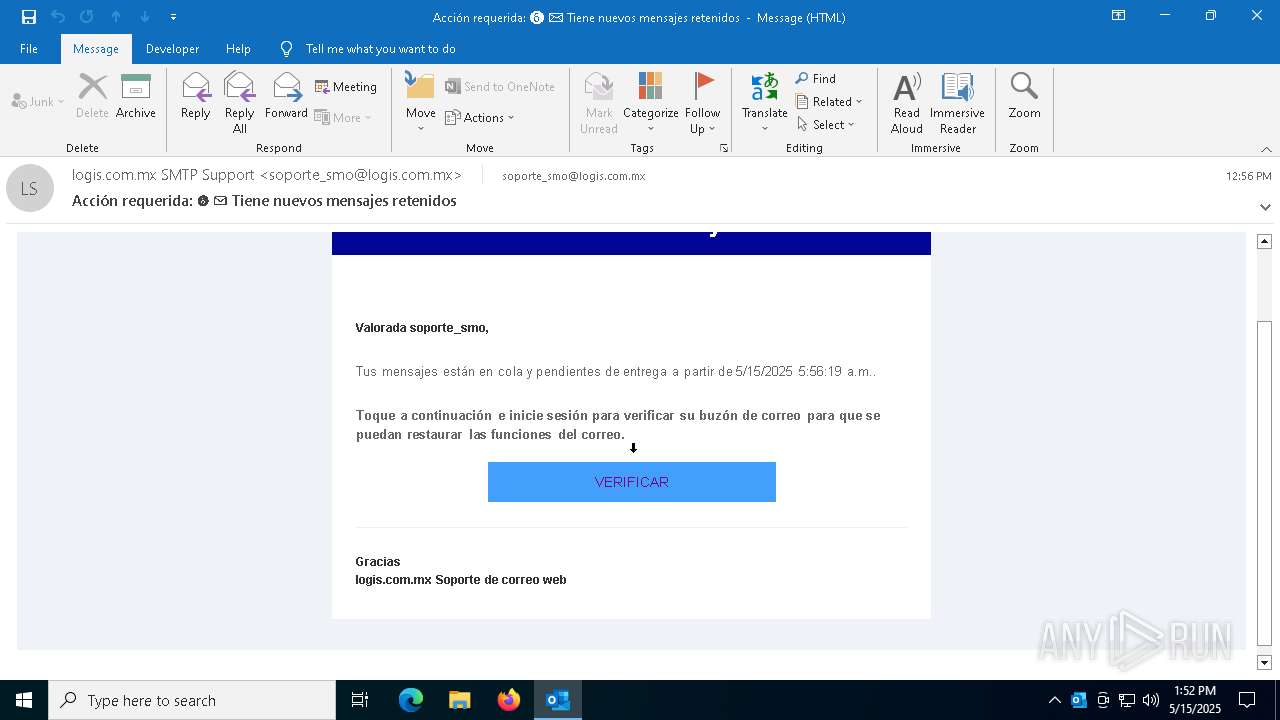
Task: Choose Reply All
Action: [x=239, y=102]
